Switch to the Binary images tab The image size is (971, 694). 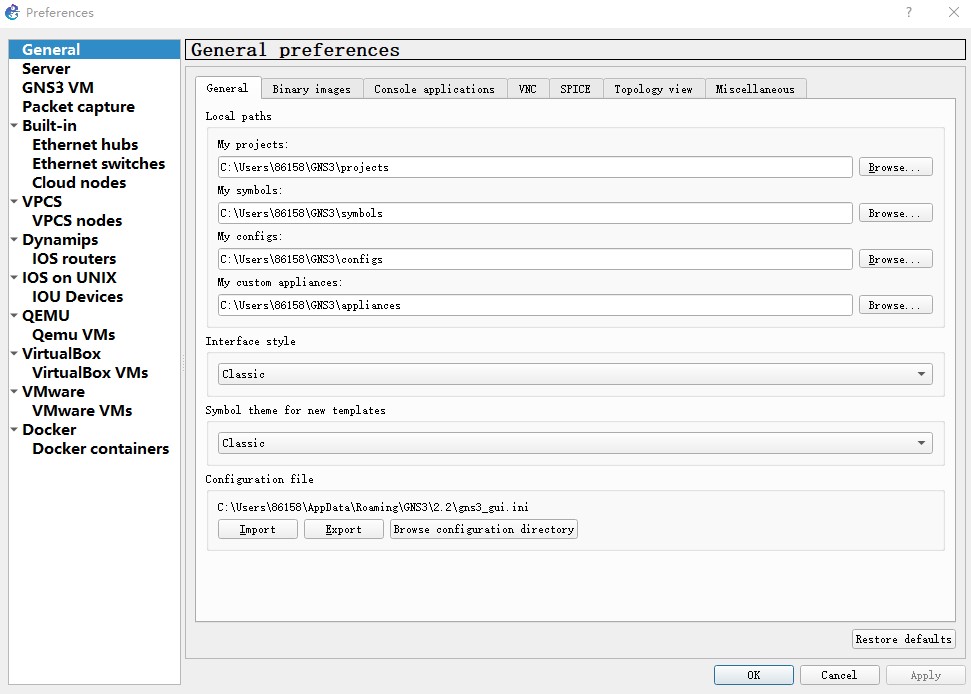coord(311,89)
